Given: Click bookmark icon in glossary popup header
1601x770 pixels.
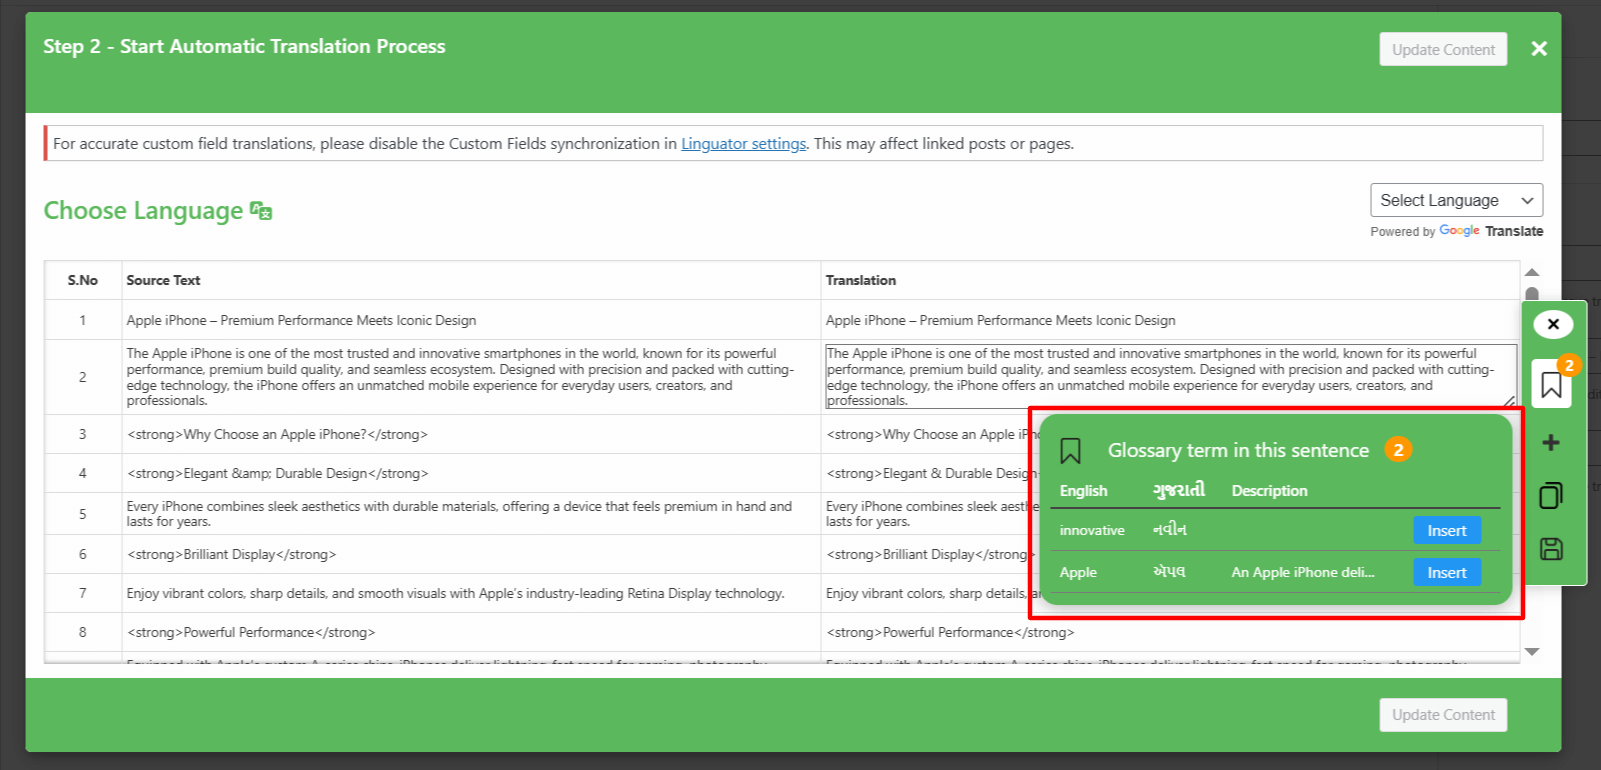Looking at the screenshot, I should click(x=1070, y=451).
